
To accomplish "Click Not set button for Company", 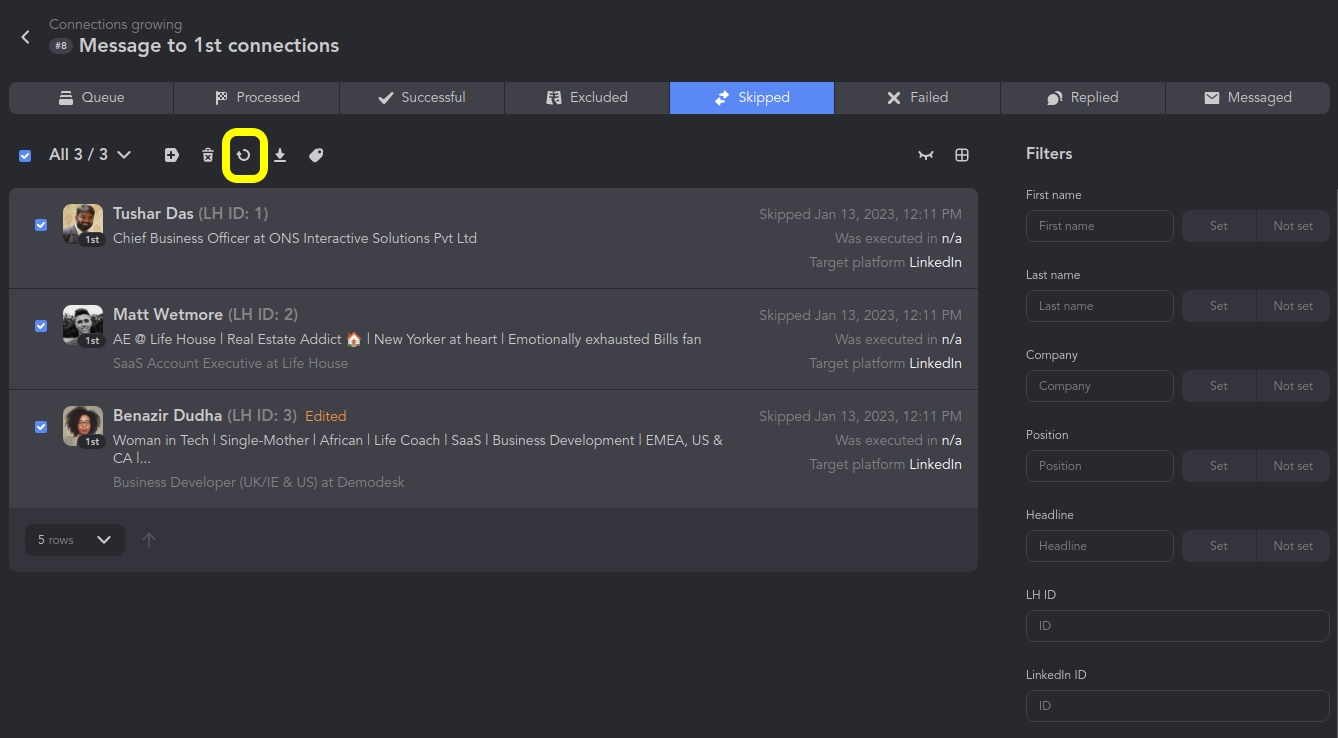I will [x=1292, y=386].
